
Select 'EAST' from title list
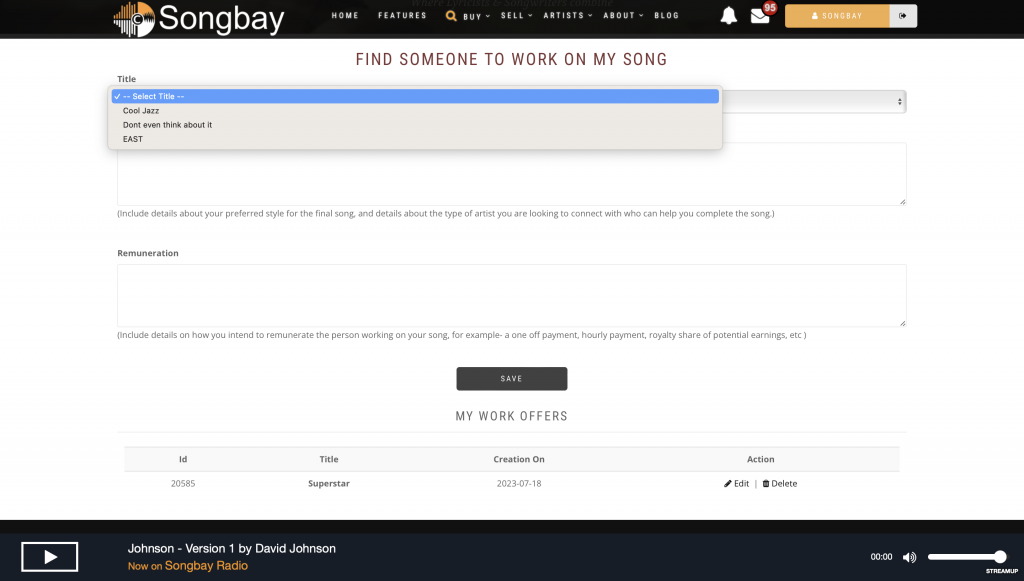415,139
